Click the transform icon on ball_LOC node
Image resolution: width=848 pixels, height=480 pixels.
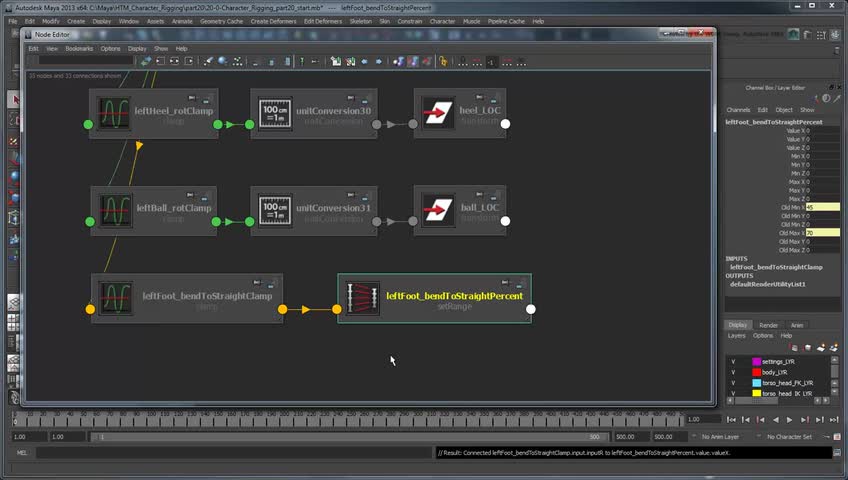click(437, 210)
